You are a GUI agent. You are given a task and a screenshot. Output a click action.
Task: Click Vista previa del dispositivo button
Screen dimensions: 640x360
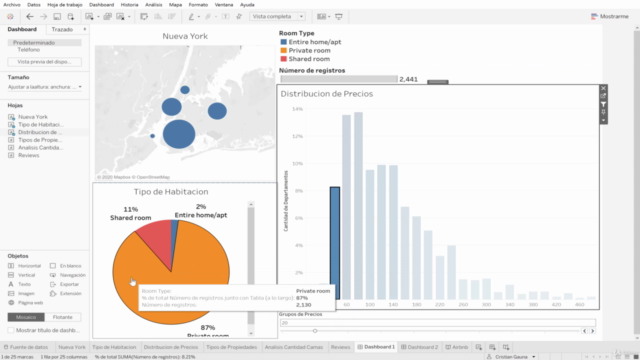[44, 62]
